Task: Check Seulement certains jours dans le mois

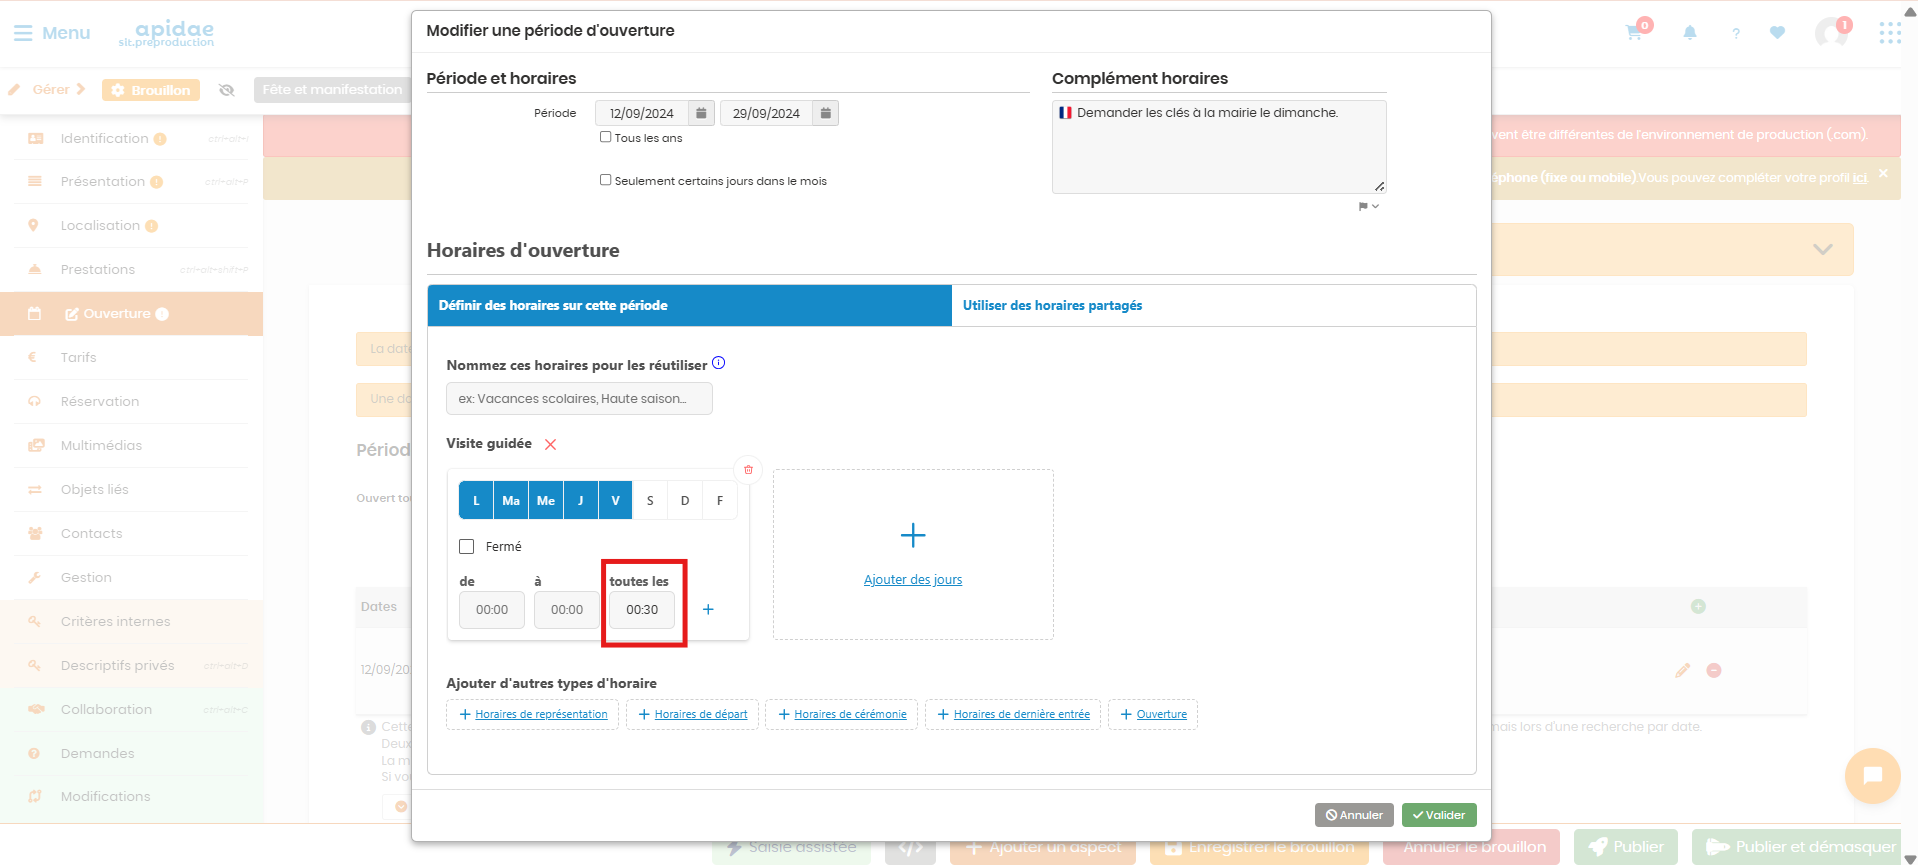Action: click(605, 180)
